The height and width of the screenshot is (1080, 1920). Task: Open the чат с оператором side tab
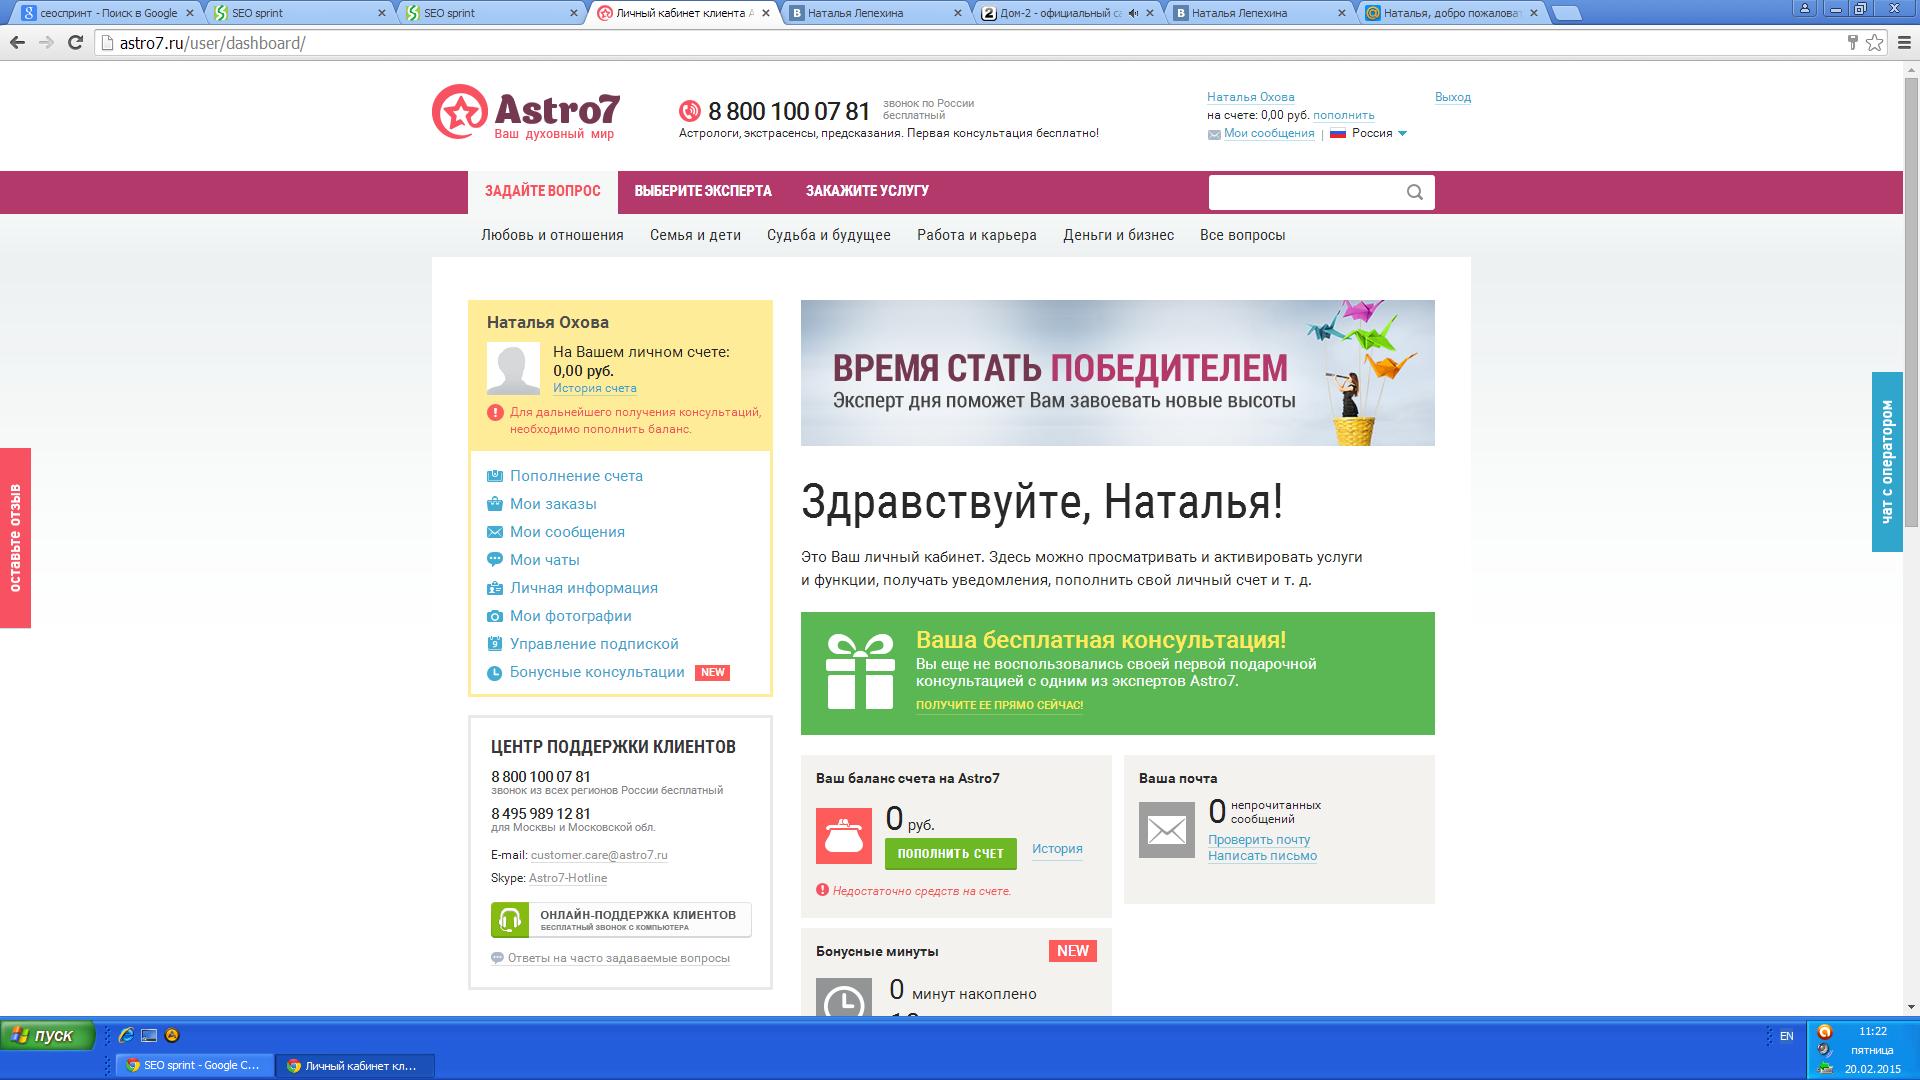coord(1887,462)
